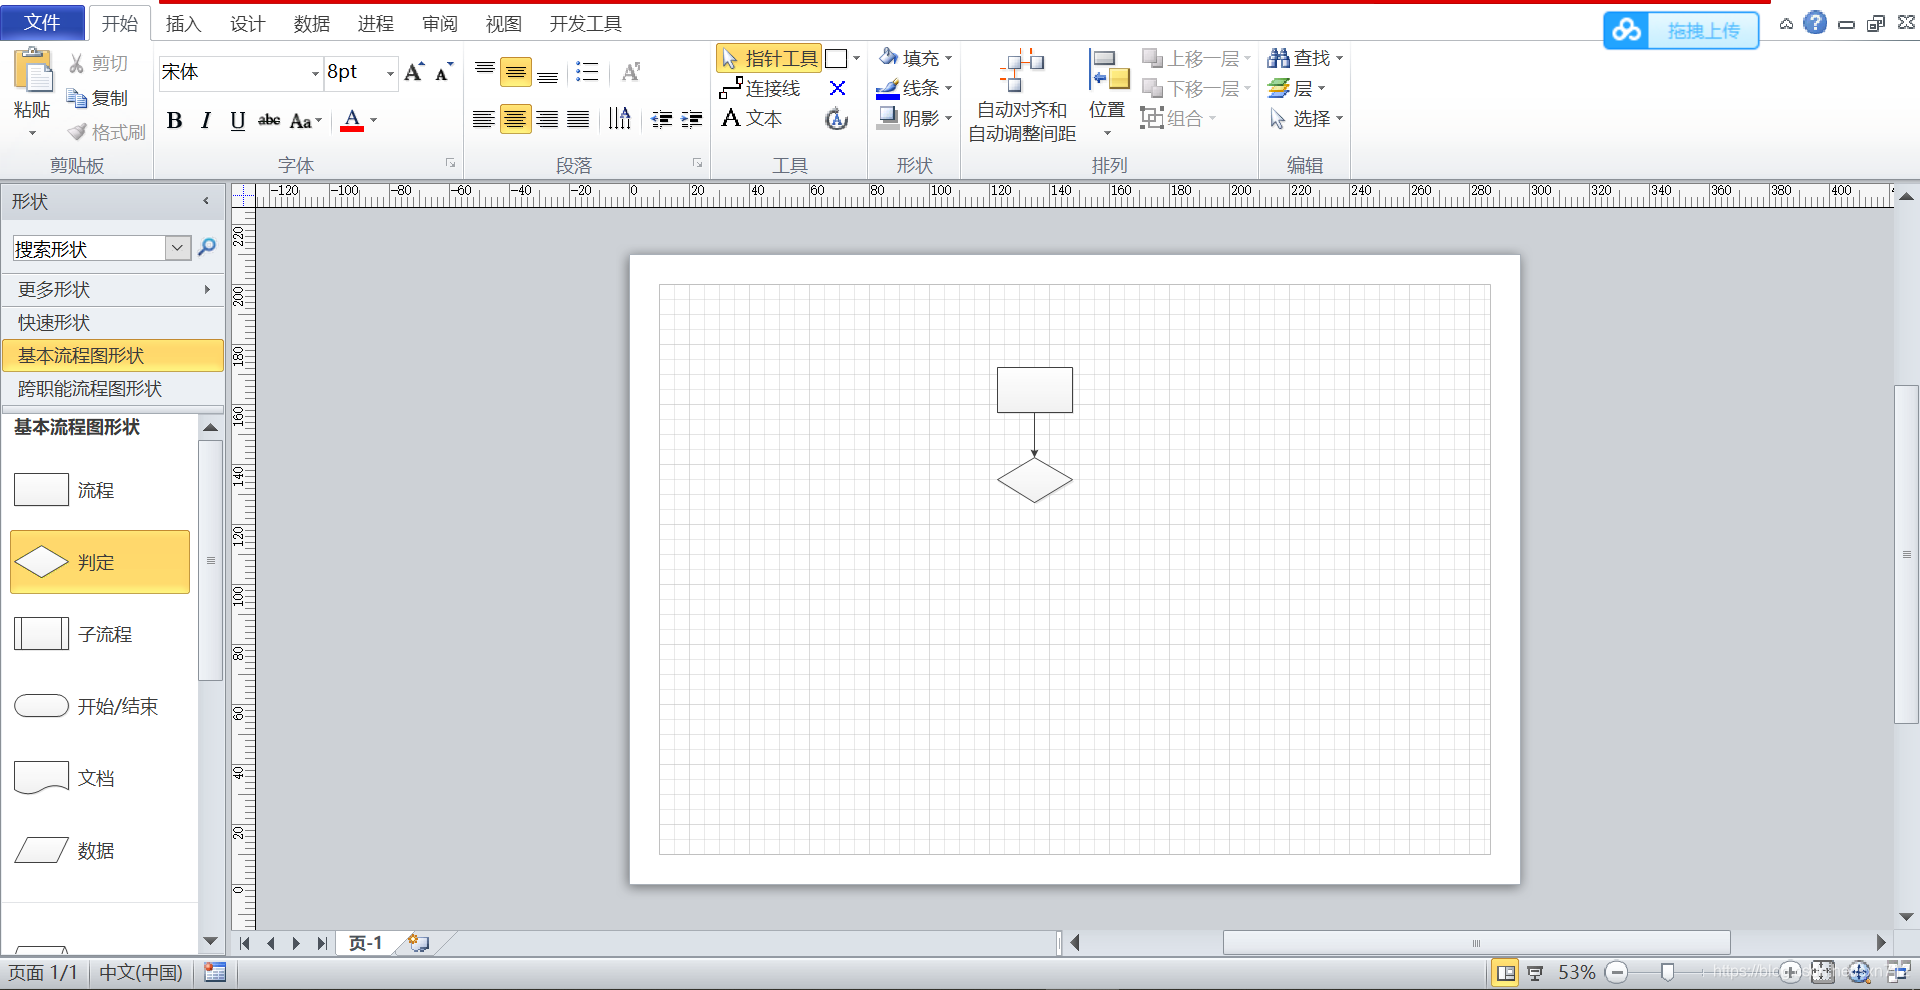
Task: Switch to the Data (数据) tab
Action: [x=311, y=23]
